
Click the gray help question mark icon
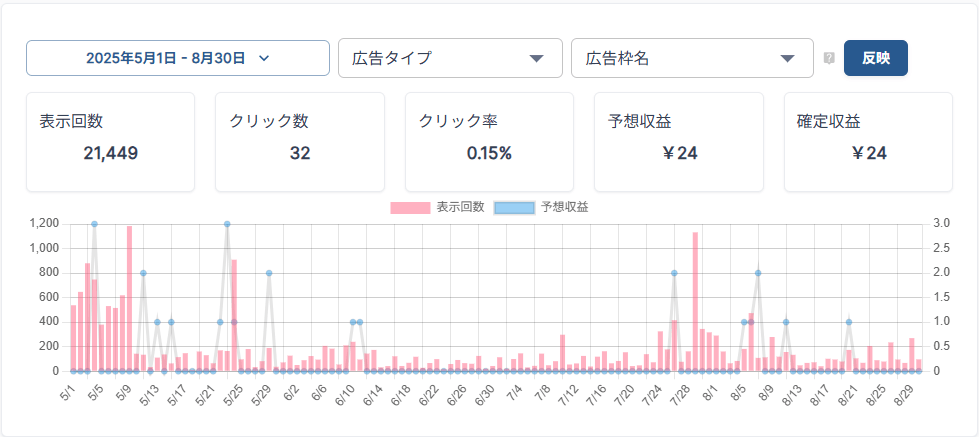tap(829, 58)
